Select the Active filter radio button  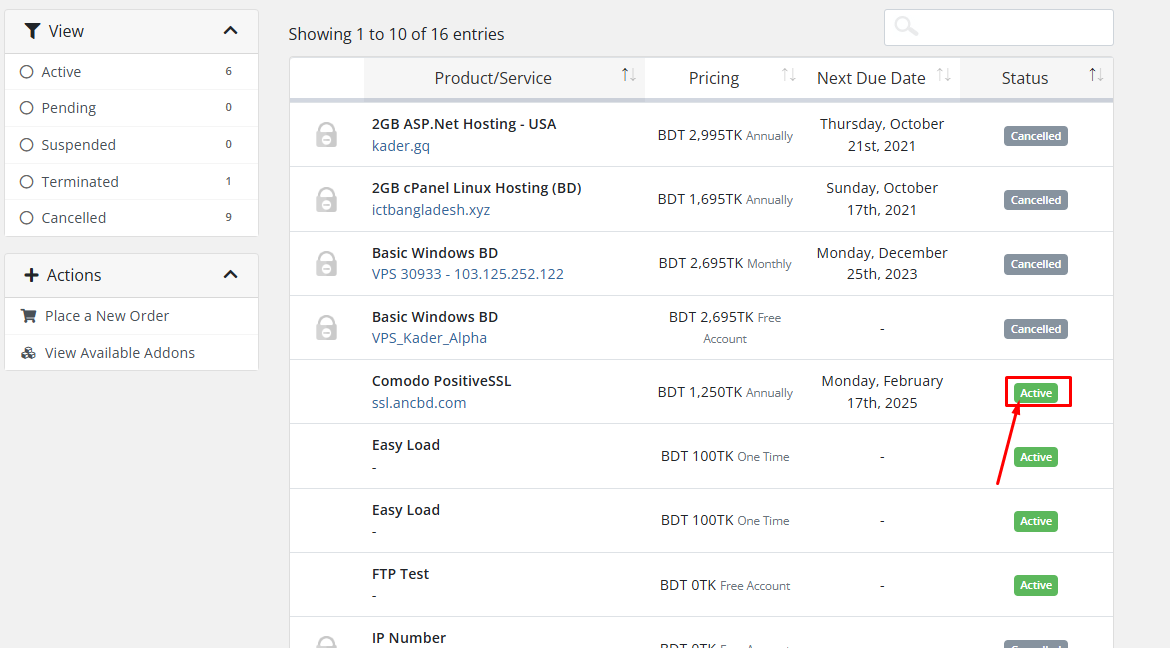(x=27, y=72)
